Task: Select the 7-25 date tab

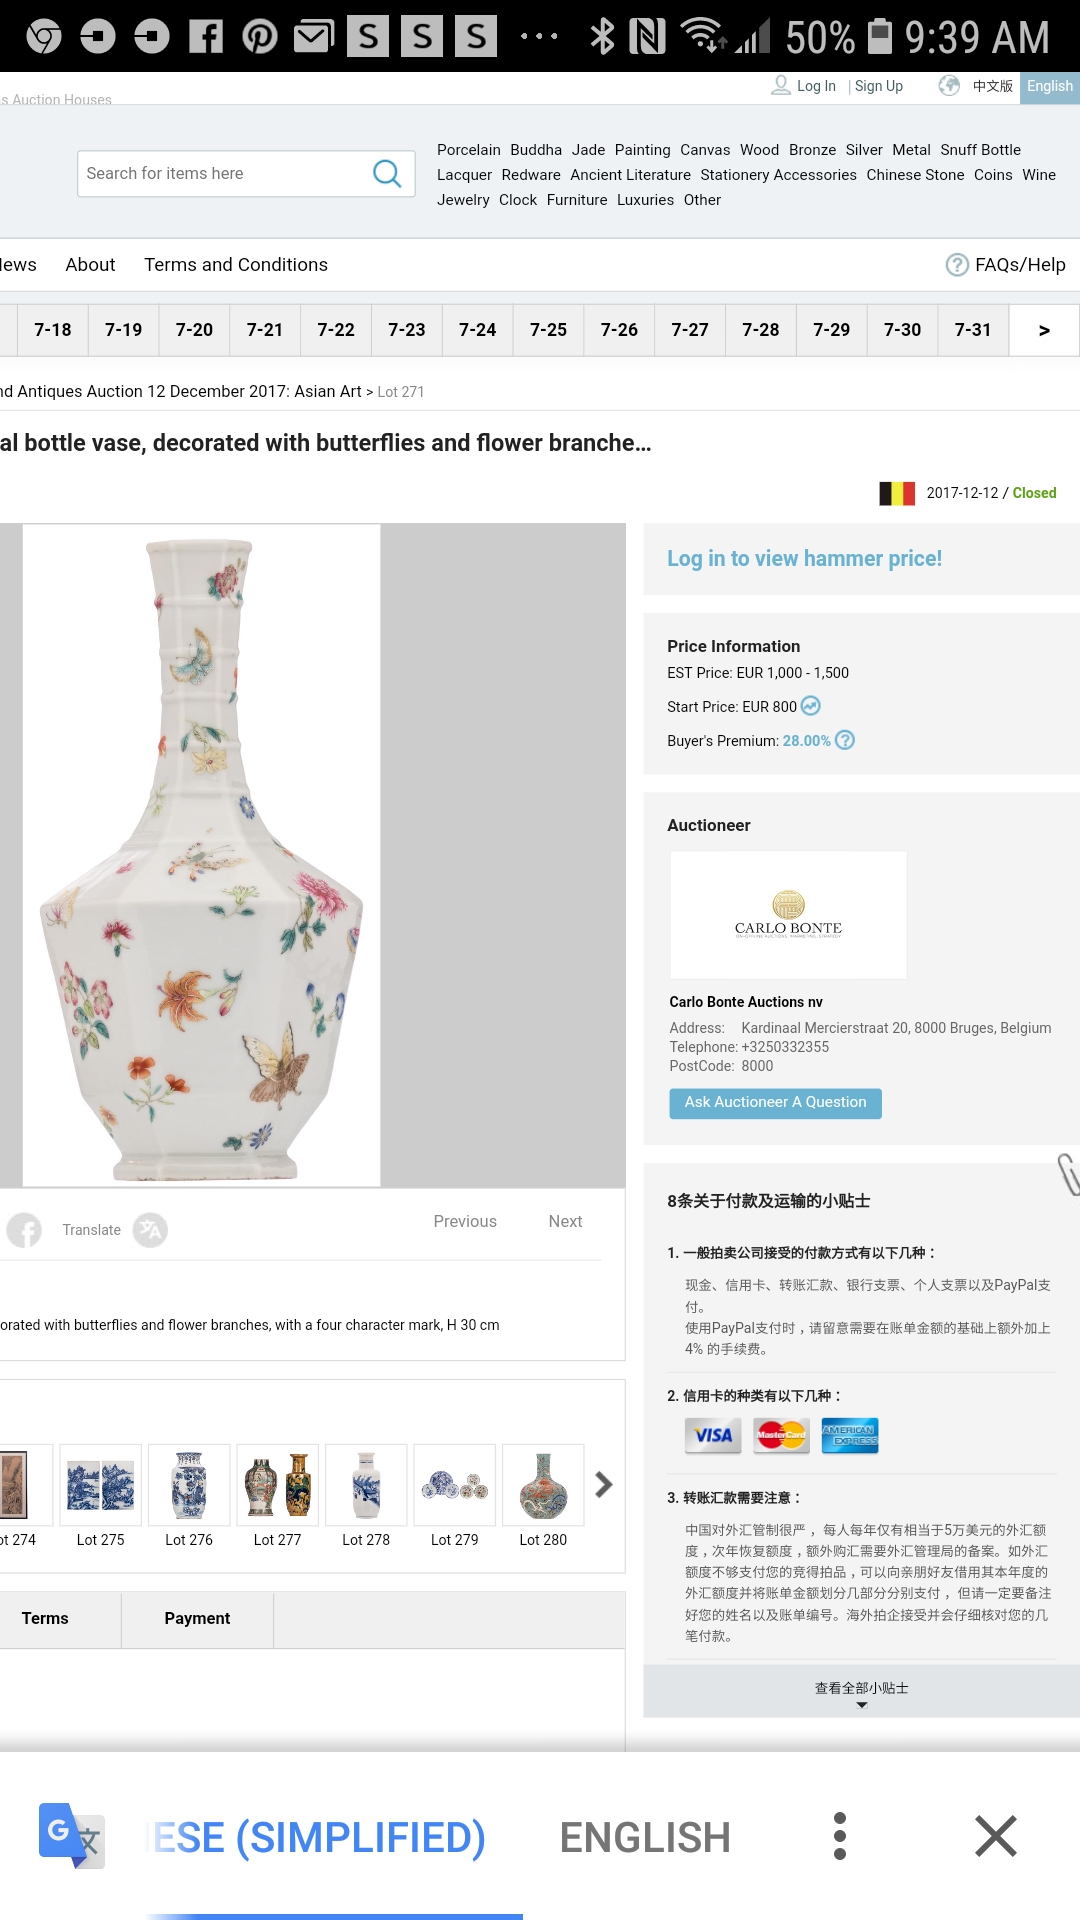Action: (x=548, y=330)
